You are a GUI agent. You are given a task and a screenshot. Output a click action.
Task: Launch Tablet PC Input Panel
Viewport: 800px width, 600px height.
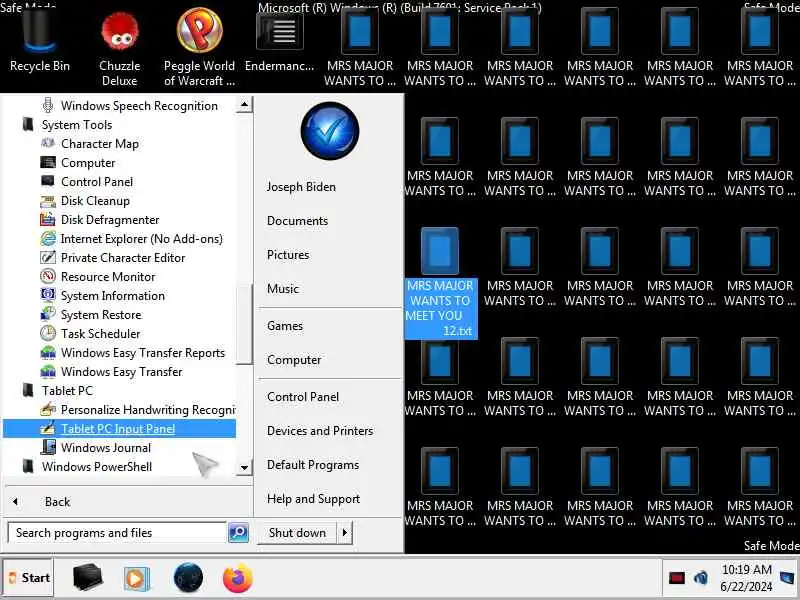tap(119, 429)
